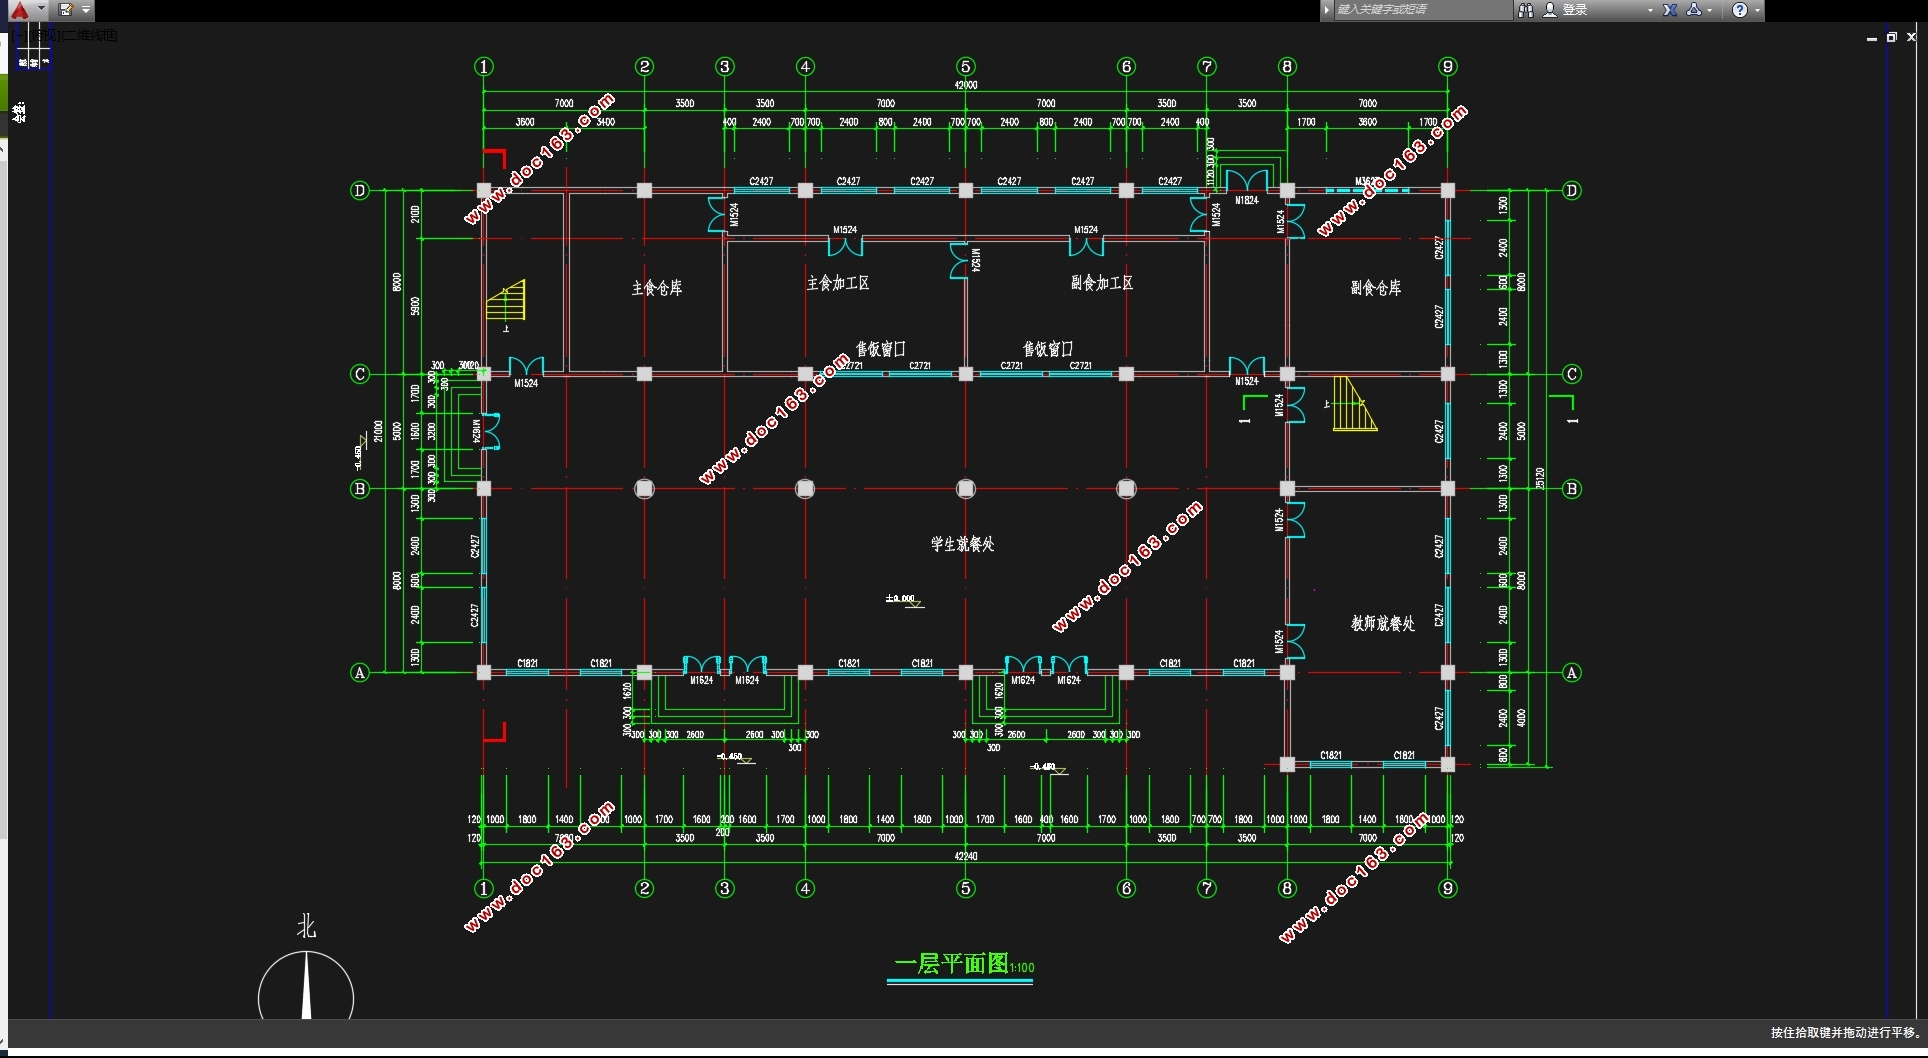Screen dimensions: 1928x1058
Task: Restore down the drawing window
Action: coord(1891,37)
